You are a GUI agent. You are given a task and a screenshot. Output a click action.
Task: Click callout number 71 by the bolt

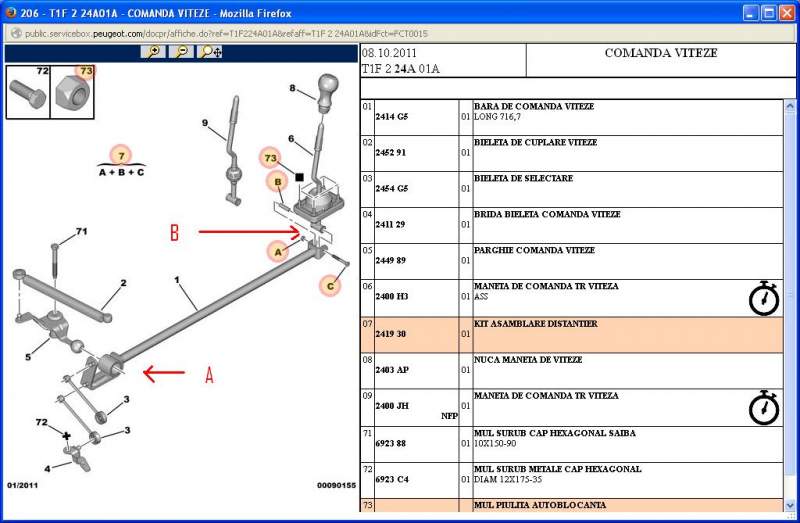pos(82,231)
